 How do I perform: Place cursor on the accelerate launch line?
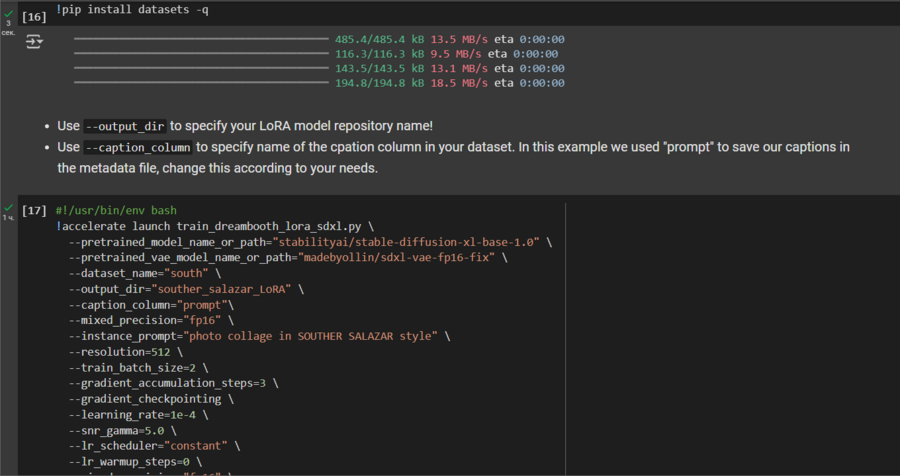click(215, 226)
